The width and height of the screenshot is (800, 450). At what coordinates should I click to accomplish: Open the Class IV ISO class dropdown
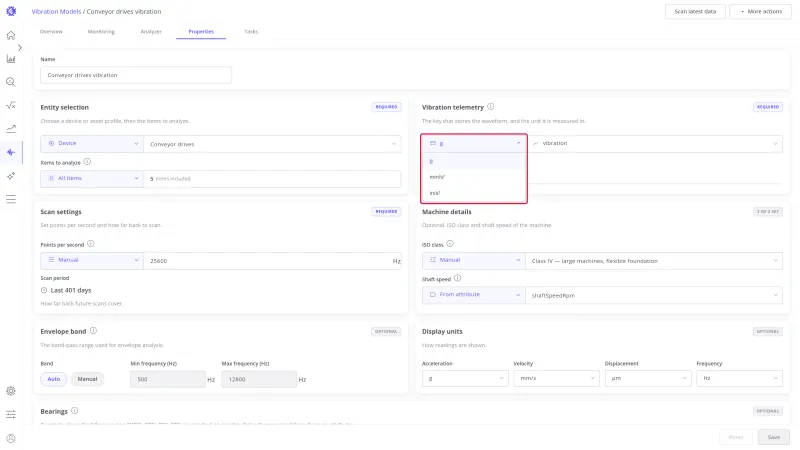coord(654,261)
